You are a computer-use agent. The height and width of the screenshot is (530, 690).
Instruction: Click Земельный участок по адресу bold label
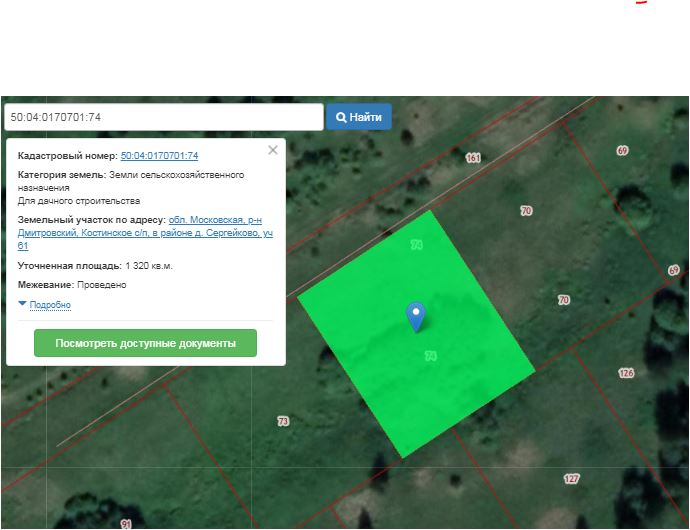point(91,219)
